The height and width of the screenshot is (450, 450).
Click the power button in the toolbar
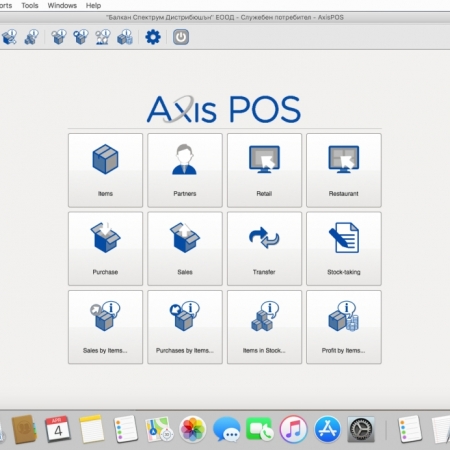181,37
